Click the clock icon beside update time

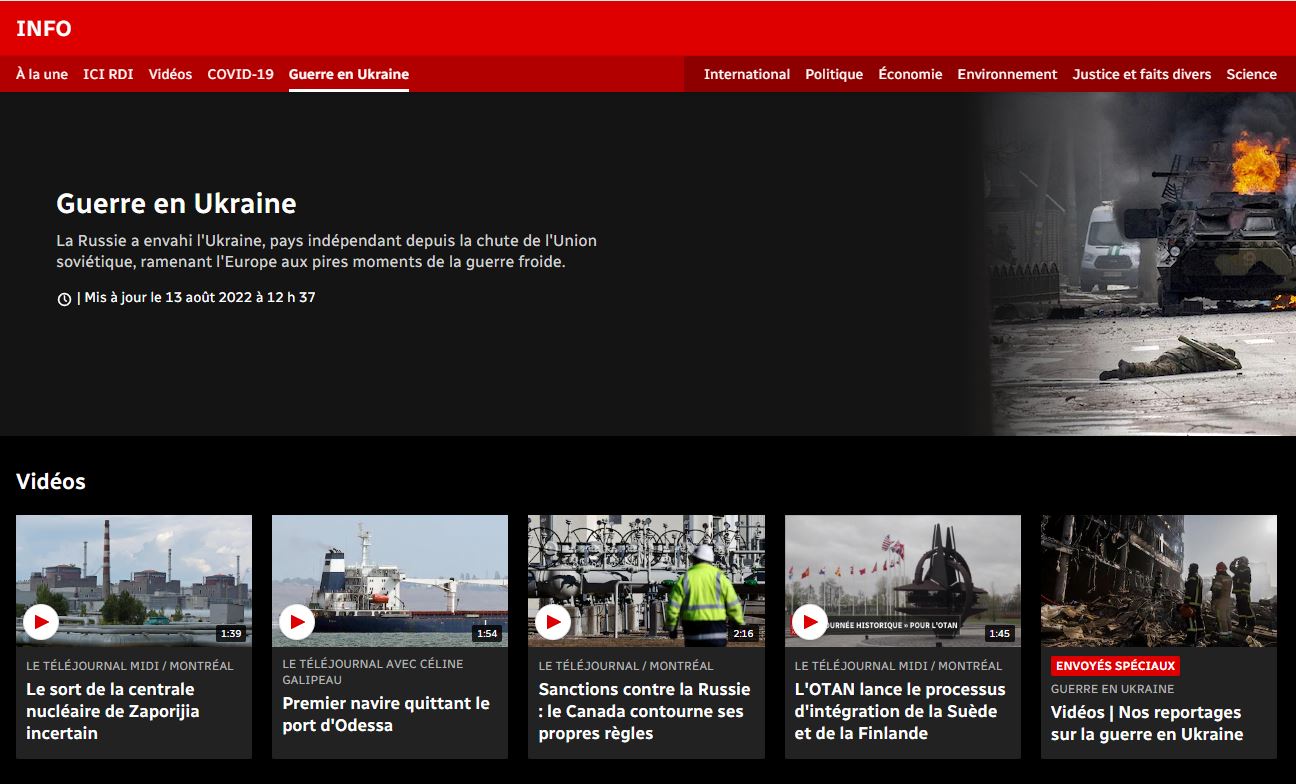(x=64, y=299)
